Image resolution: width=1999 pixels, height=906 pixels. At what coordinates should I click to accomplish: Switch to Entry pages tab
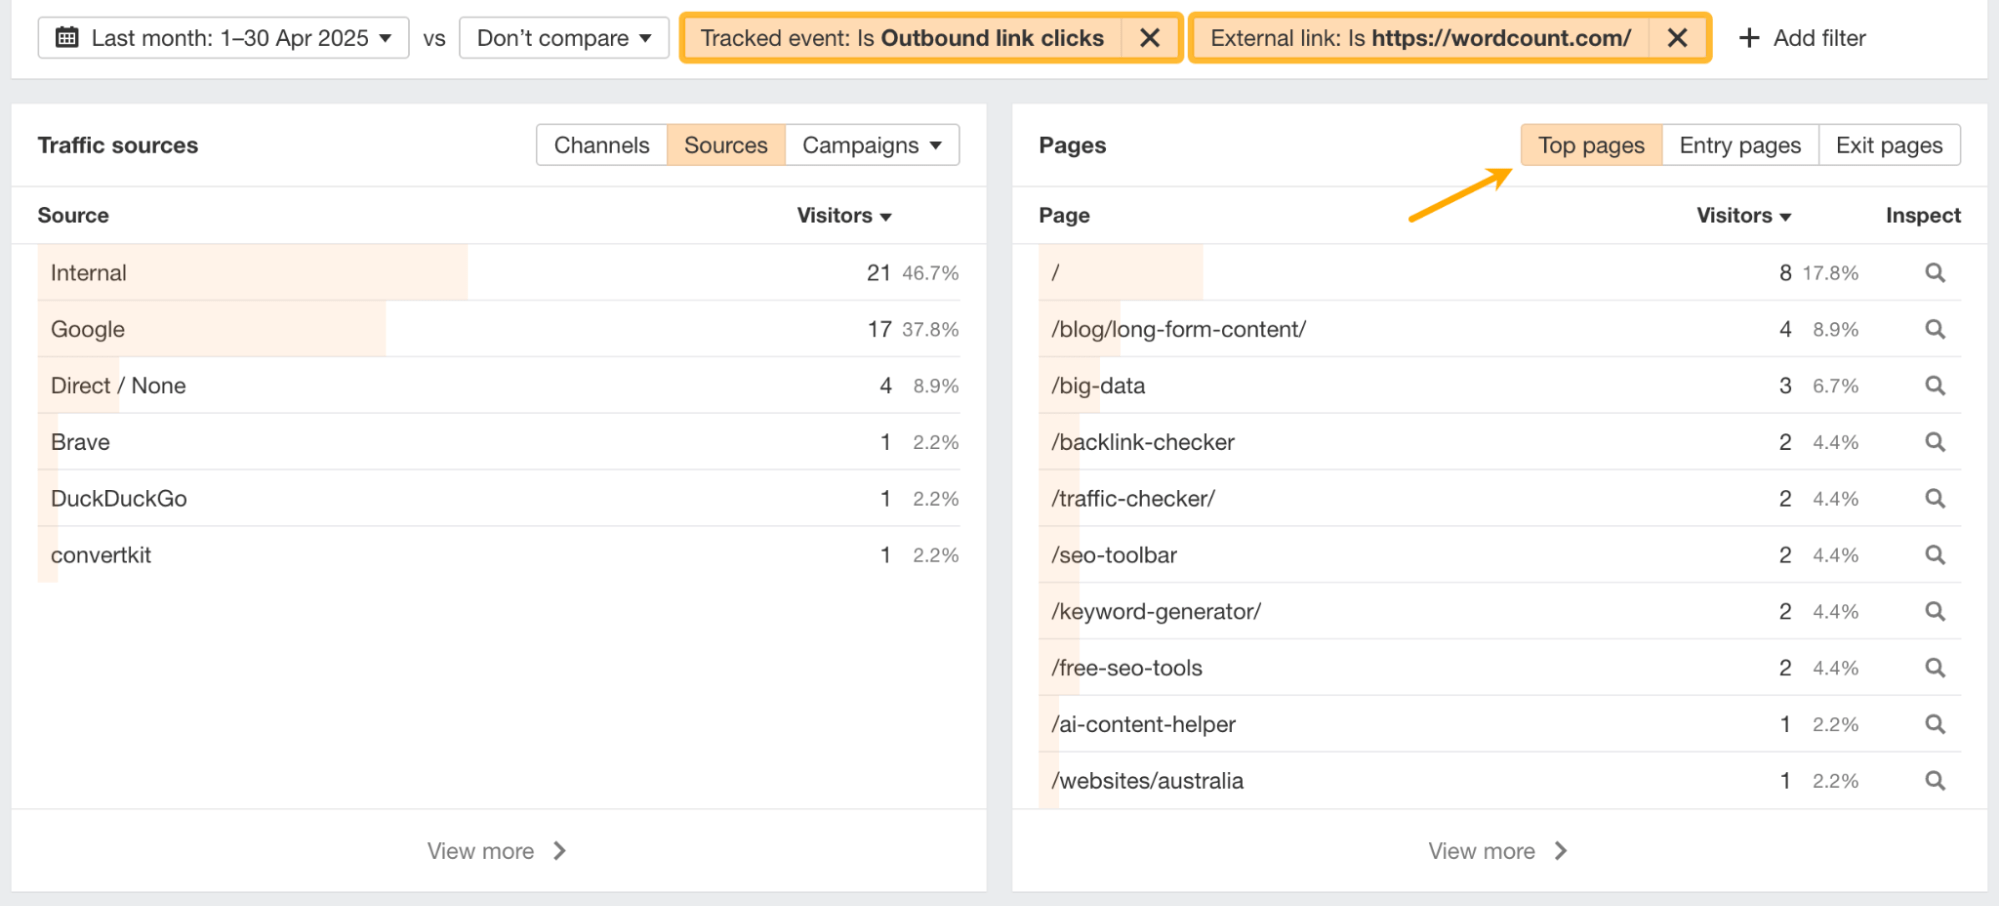[1740, 145]
